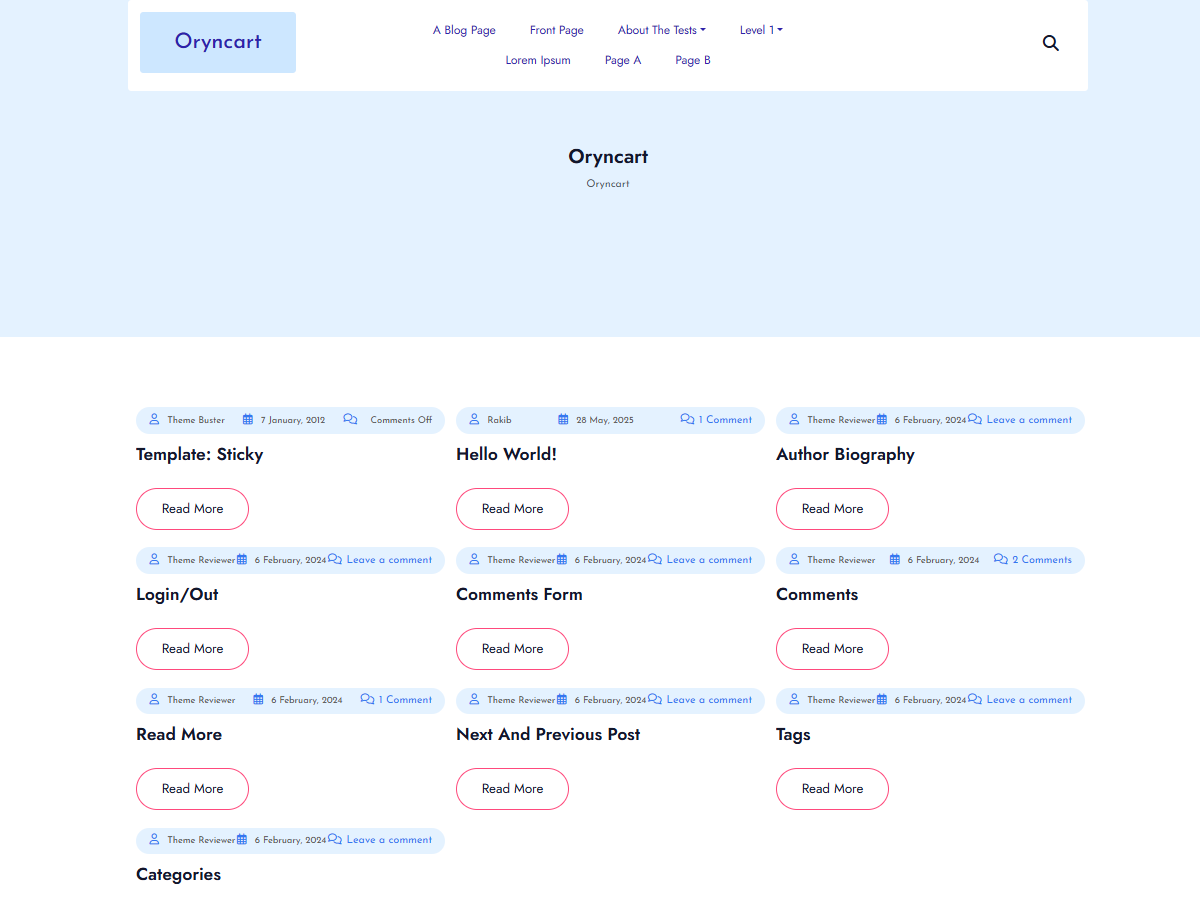Screen dimensions: 1200x900
Task: Open Leave a comment for Comments Form post
Action: click(x=710, y=560)
